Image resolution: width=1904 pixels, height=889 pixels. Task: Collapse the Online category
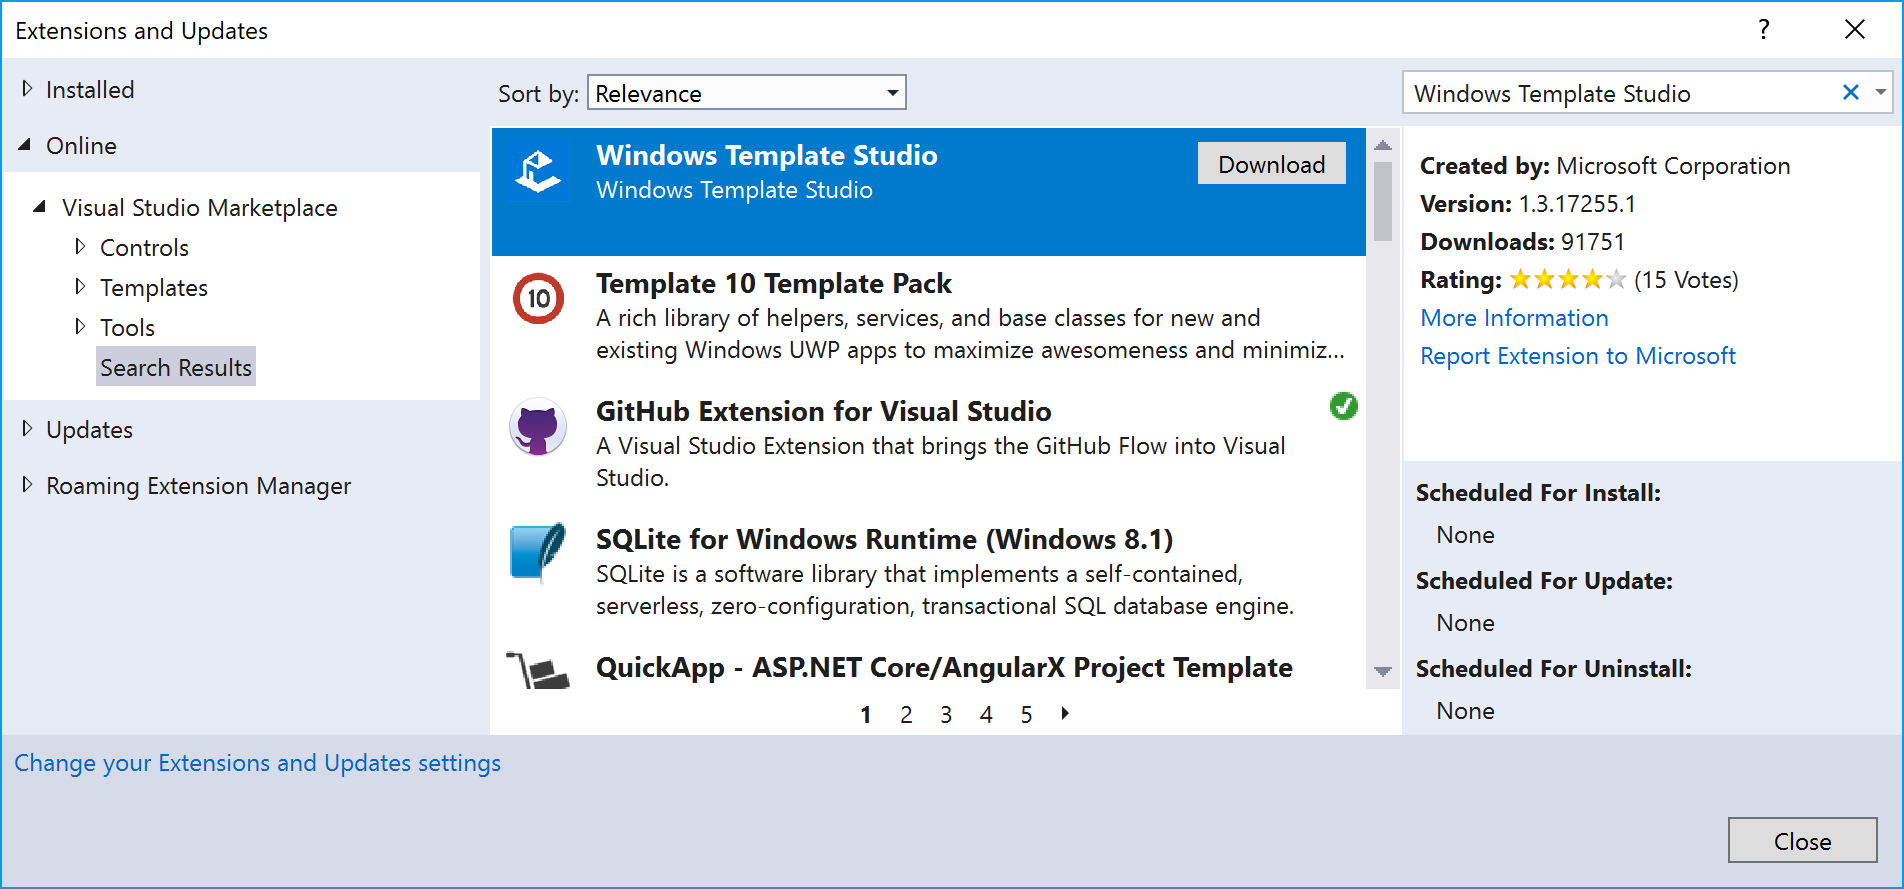25,145
